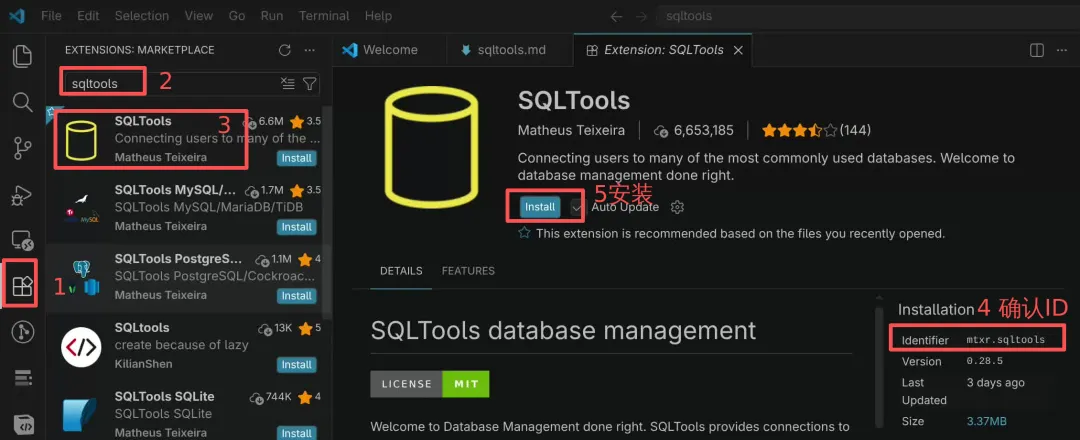The image size is (1080, 440).
Task: Open the Help menu
Action: [x=378, y=15]
